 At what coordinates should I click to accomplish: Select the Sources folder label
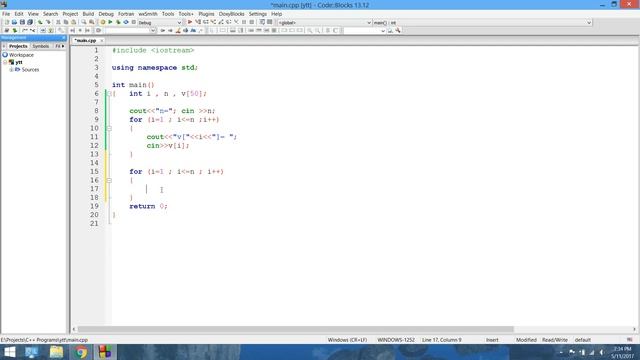pos(30,70)
